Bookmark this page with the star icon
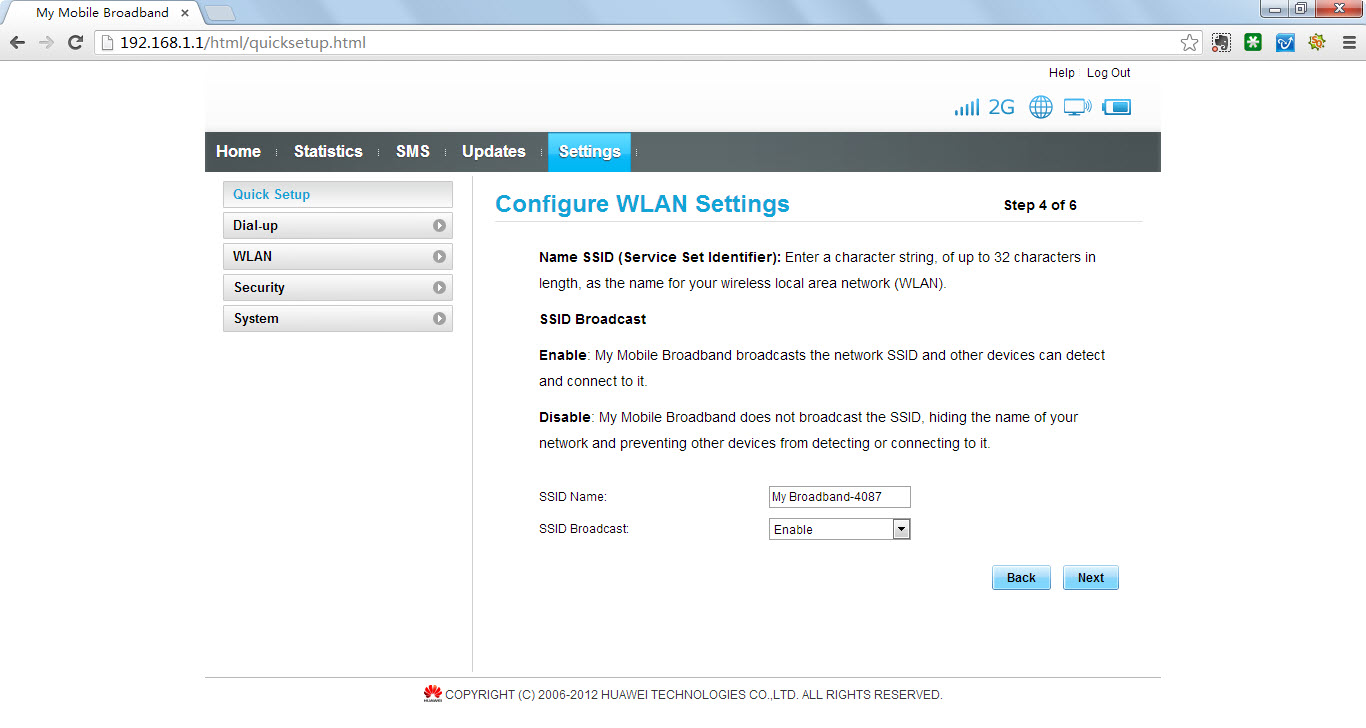 click(1189, 43)
